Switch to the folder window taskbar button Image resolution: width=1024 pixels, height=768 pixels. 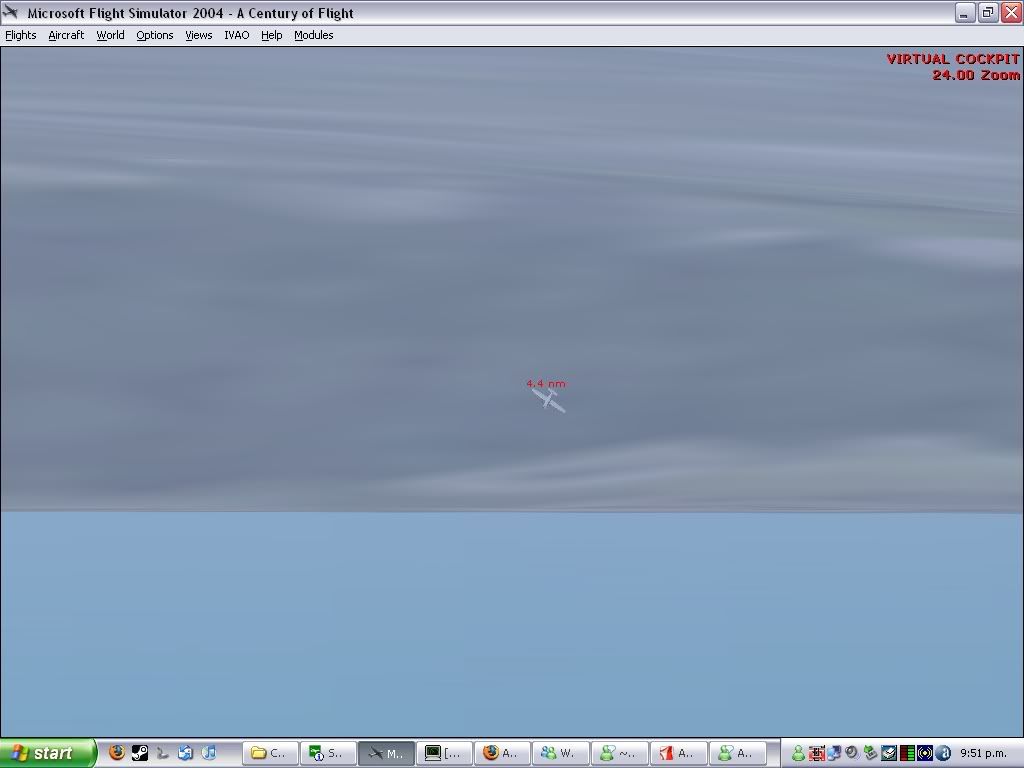click(x=270, y=753)
